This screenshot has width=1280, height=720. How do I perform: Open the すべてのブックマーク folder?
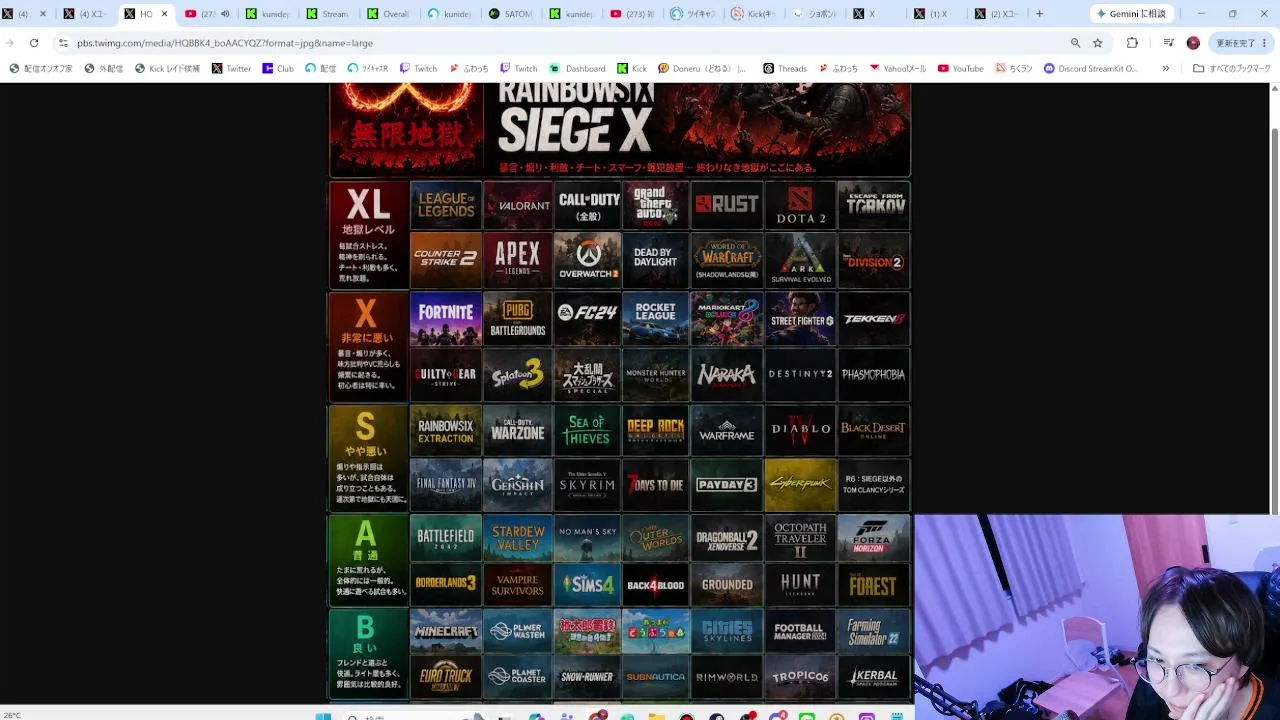tap(1232, 69)
